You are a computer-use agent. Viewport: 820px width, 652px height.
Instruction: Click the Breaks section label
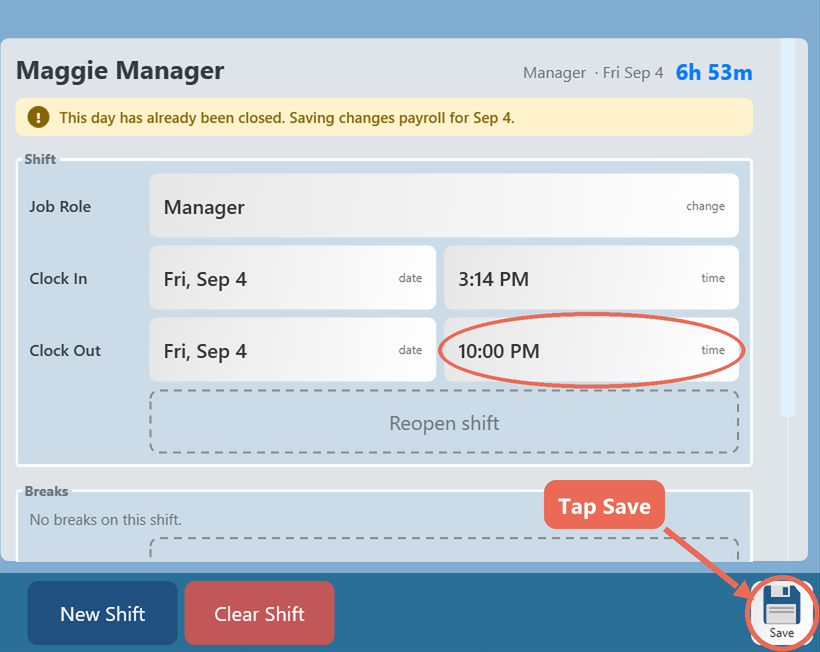click(46, 491)
